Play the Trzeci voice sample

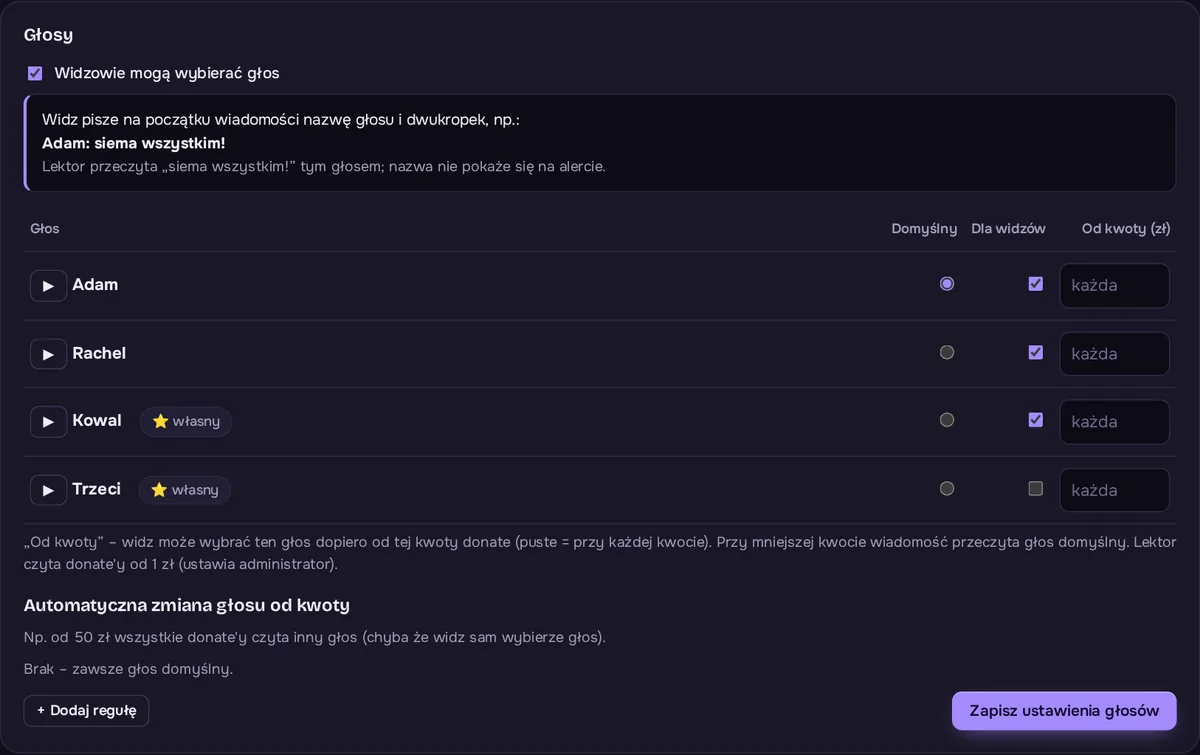[48, 490]
